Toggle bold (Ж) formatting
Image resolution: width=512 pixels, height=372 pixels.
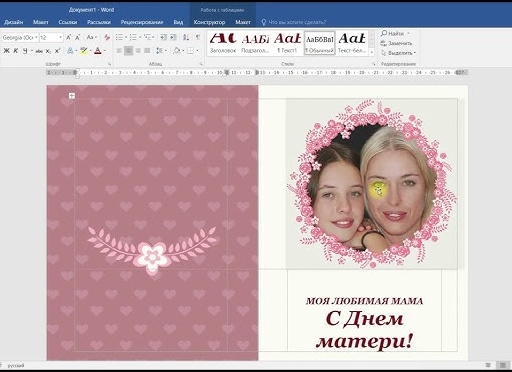click(x=6, y=51)
